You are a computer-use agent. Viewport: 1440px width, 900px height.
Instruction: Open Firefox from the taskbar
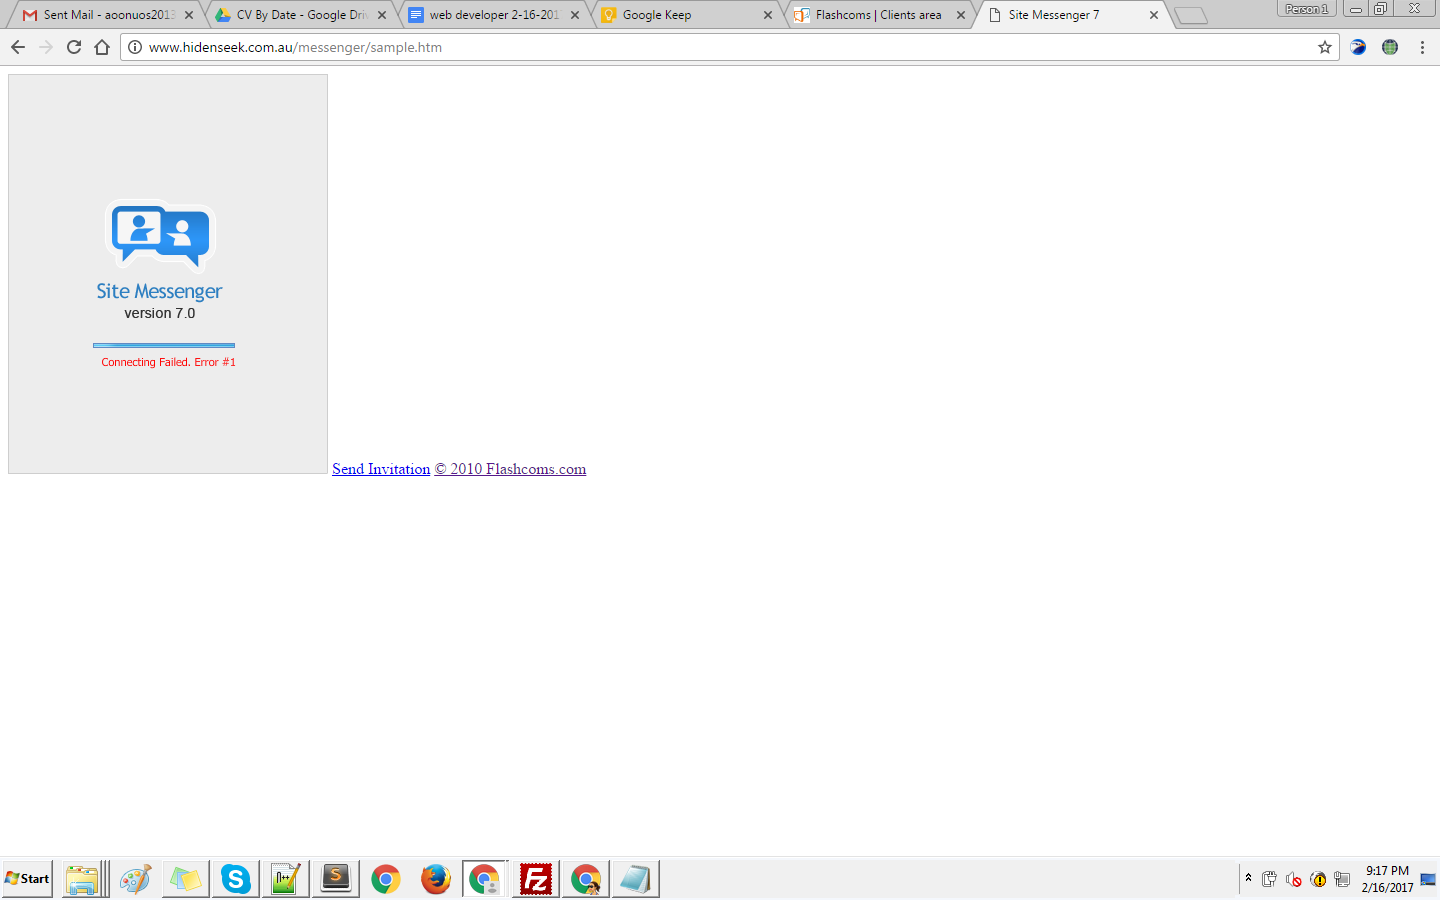tap(435, 879)
